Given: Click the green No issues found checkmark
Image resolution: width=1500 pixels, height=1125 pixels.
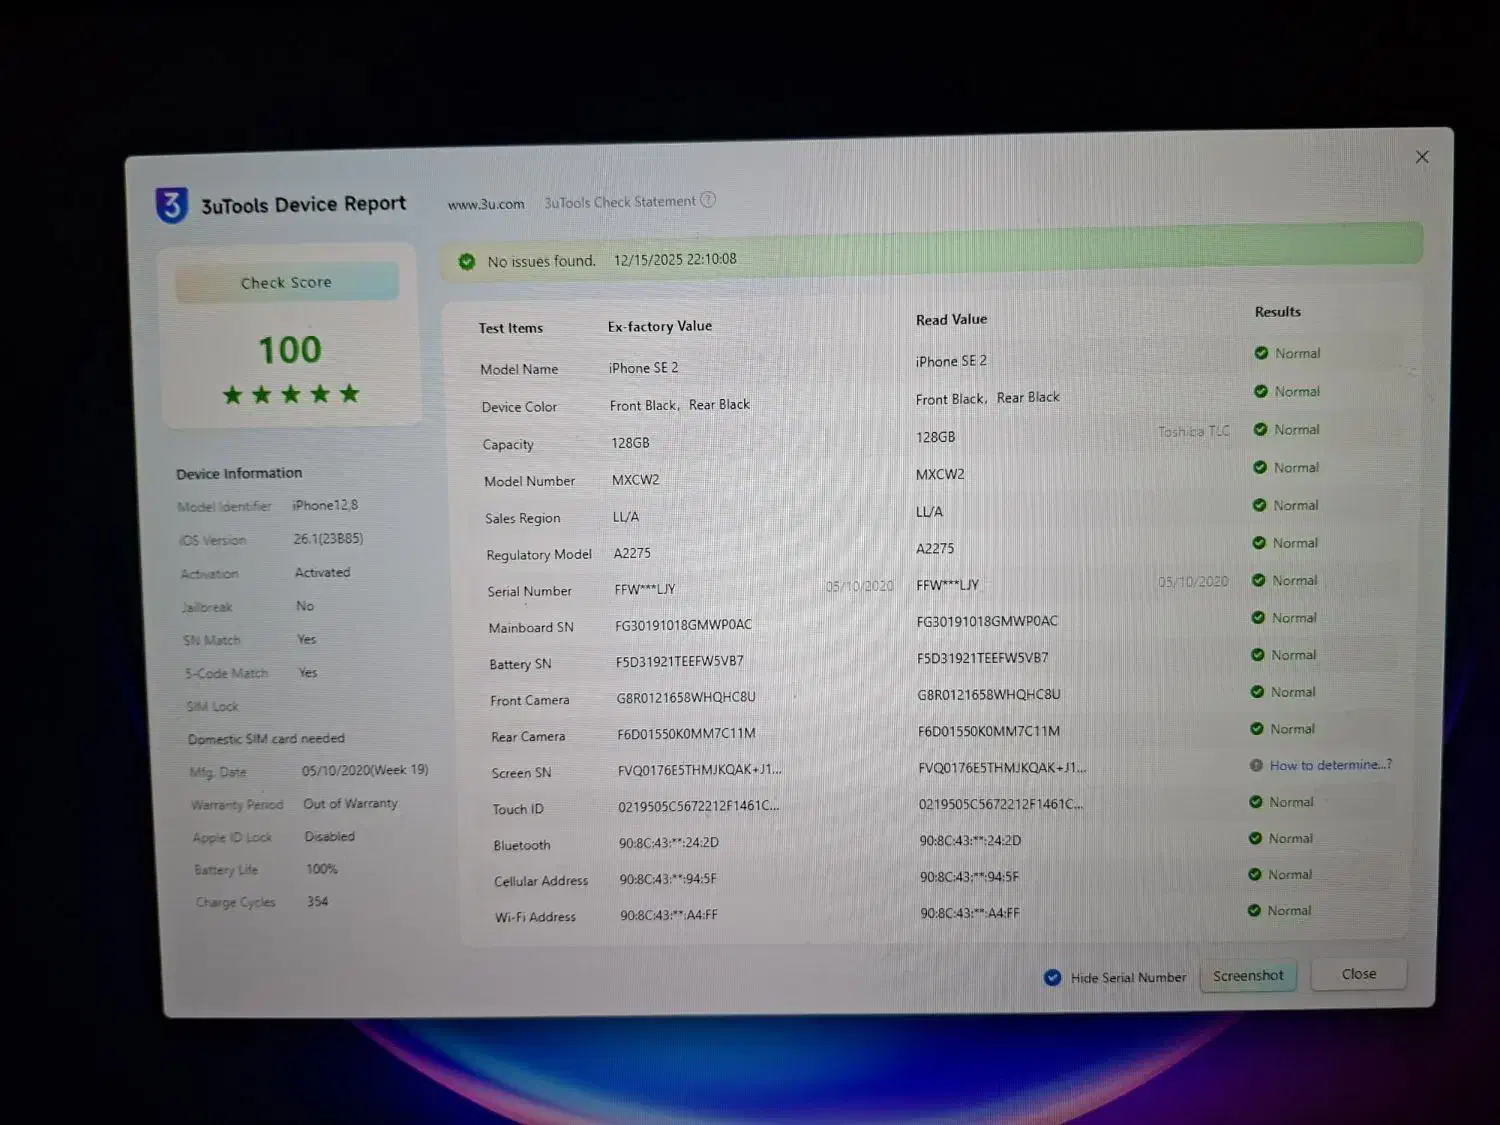Looking at the screenshot, I should point(466,262).
